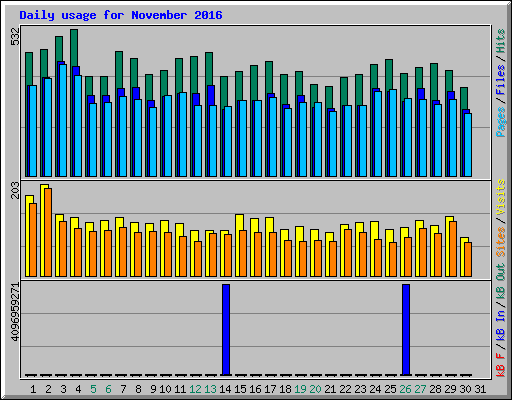The height and width of the screenshot is (400, 512).
Task: Click the 203 y-axis label
Action: tap(15, 190)
